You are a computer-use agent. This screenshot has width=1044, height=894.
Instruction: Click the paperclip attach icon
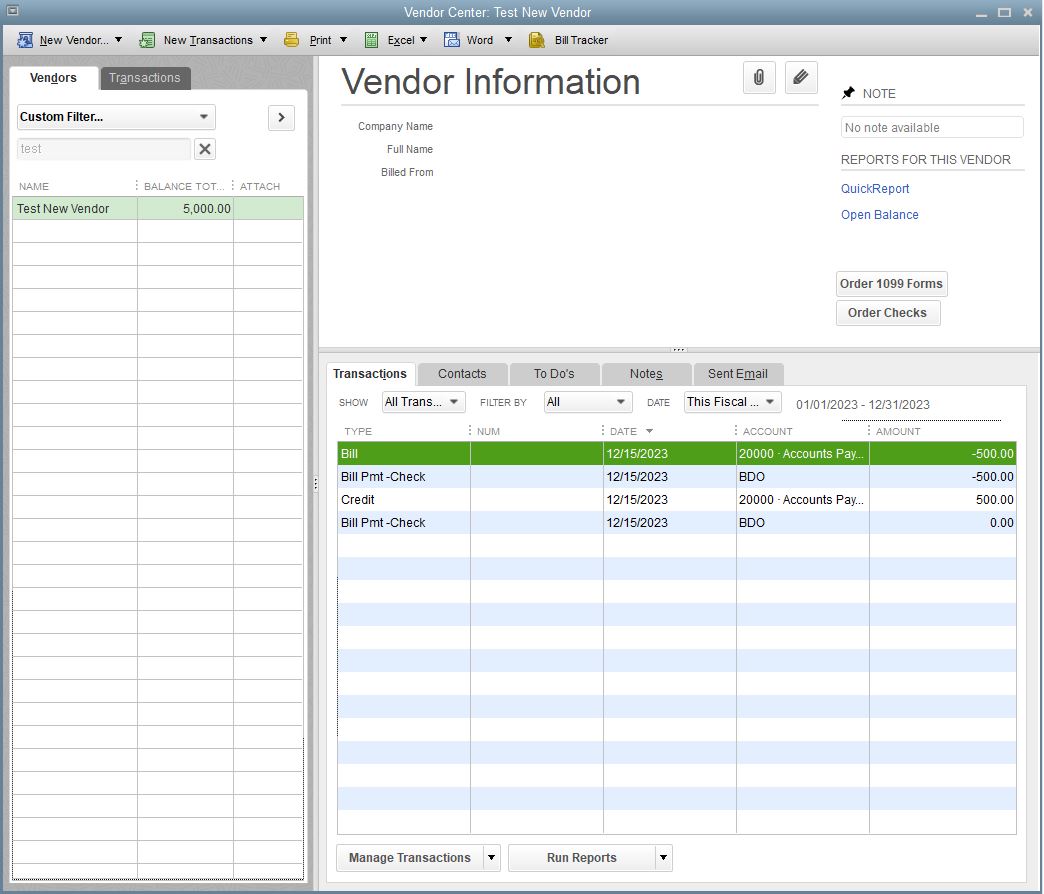[759, 78]
